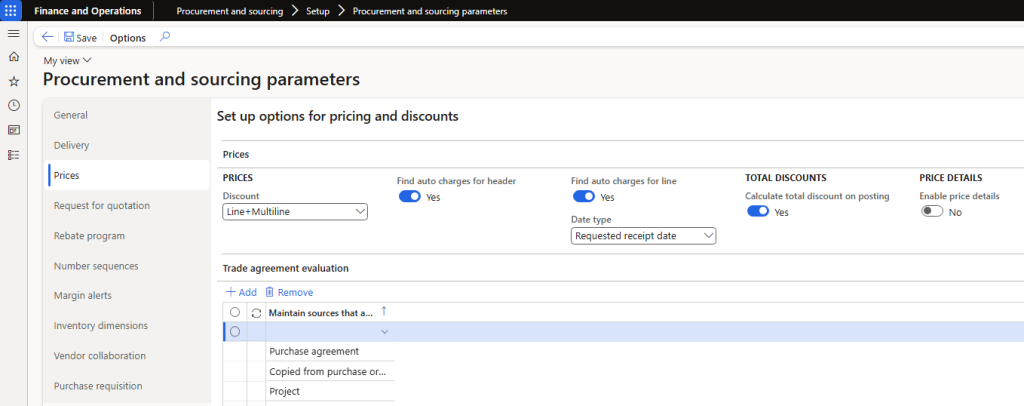Disable Calculate total discount on posting
Viewport: 1024px width, 406px height.
click(x=758, y=212)
